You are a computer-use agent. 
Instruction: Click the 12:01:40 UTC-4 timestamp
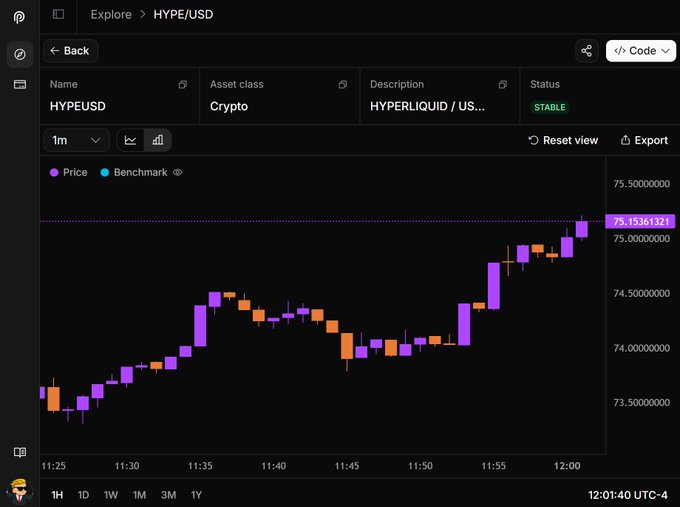(x=628, y=495)
